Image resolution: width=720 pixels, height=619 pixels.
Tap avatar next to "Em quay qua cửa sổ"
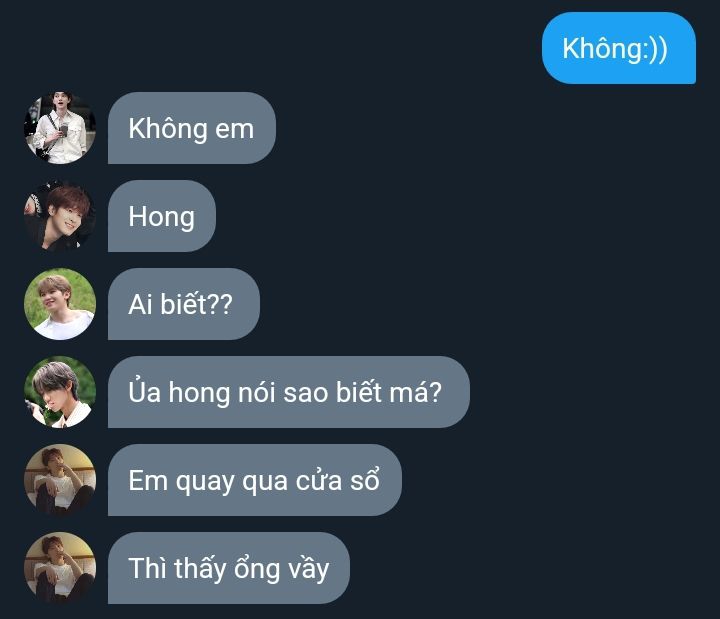pos(60,480)
